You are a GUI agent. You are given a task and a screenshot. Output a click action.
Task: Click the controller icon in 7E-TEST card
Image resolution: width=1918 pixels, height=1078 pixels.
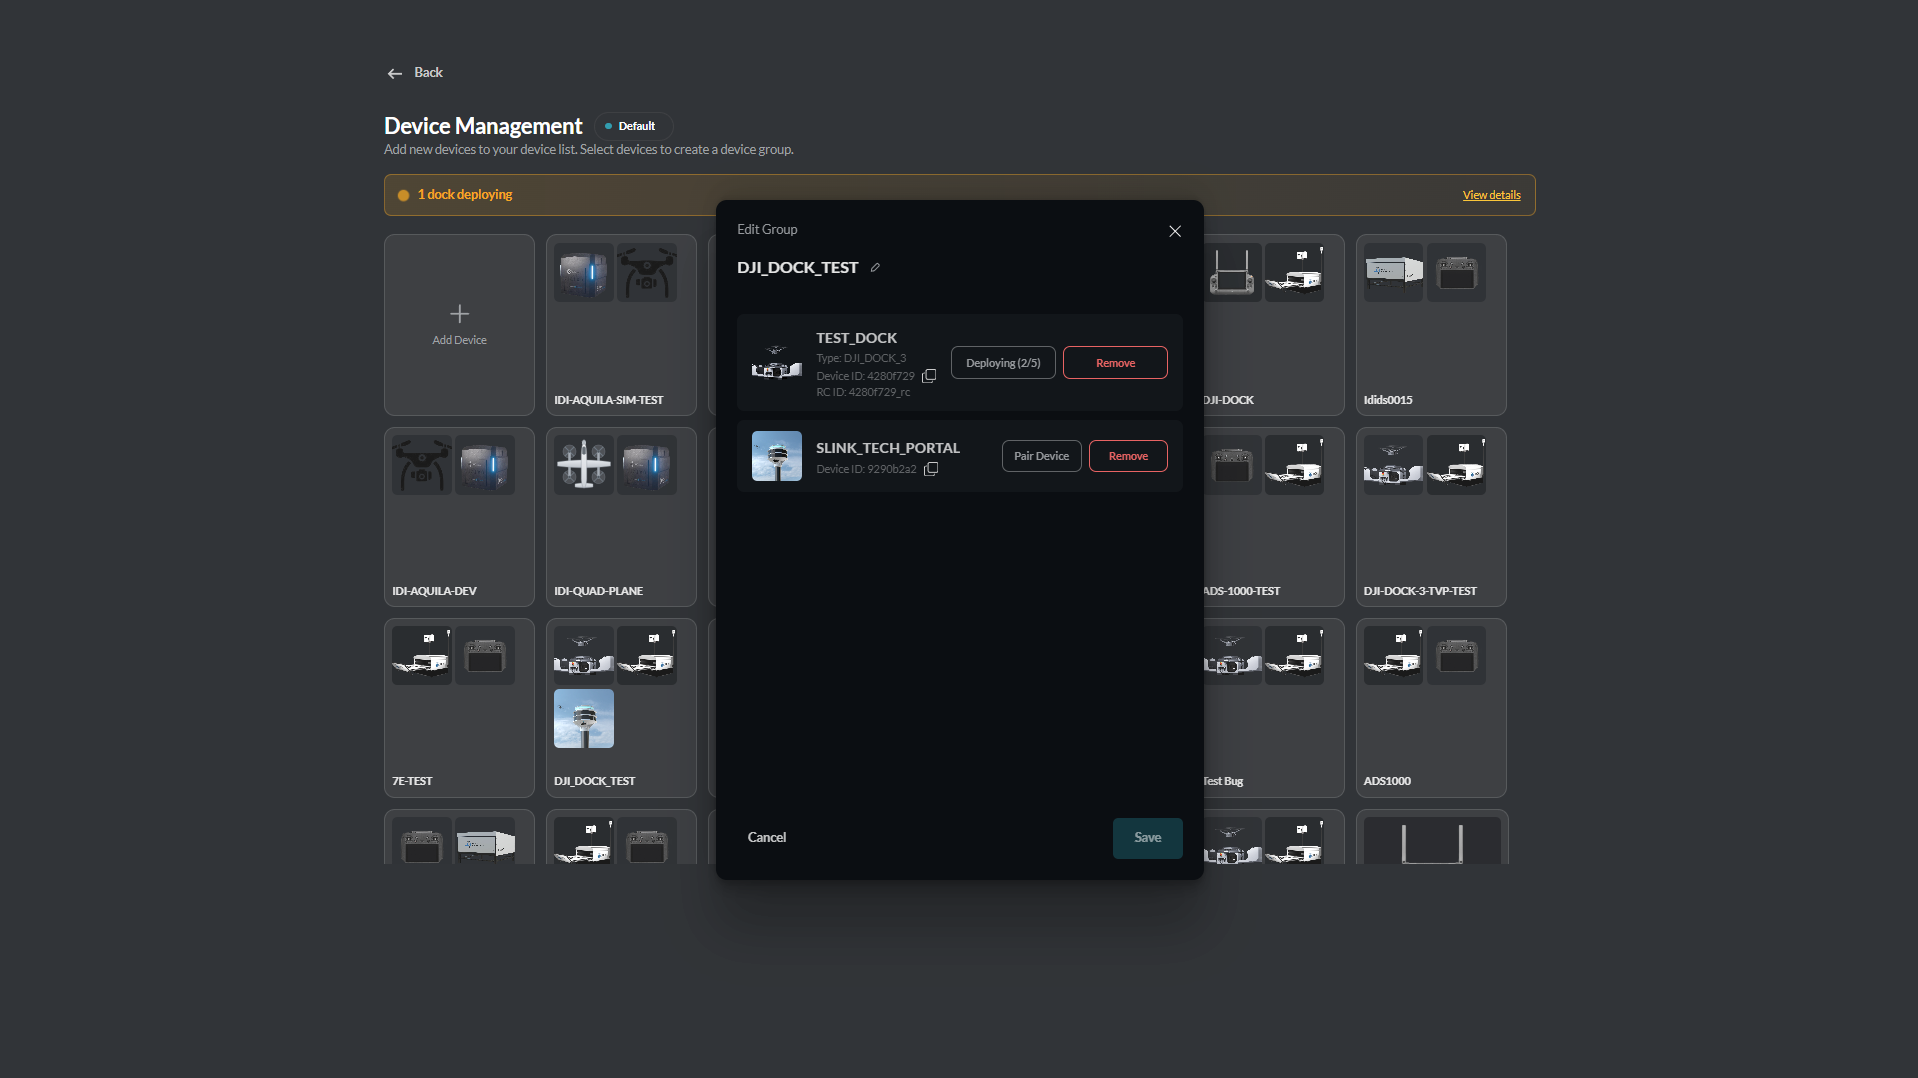[x=485, y=655]
